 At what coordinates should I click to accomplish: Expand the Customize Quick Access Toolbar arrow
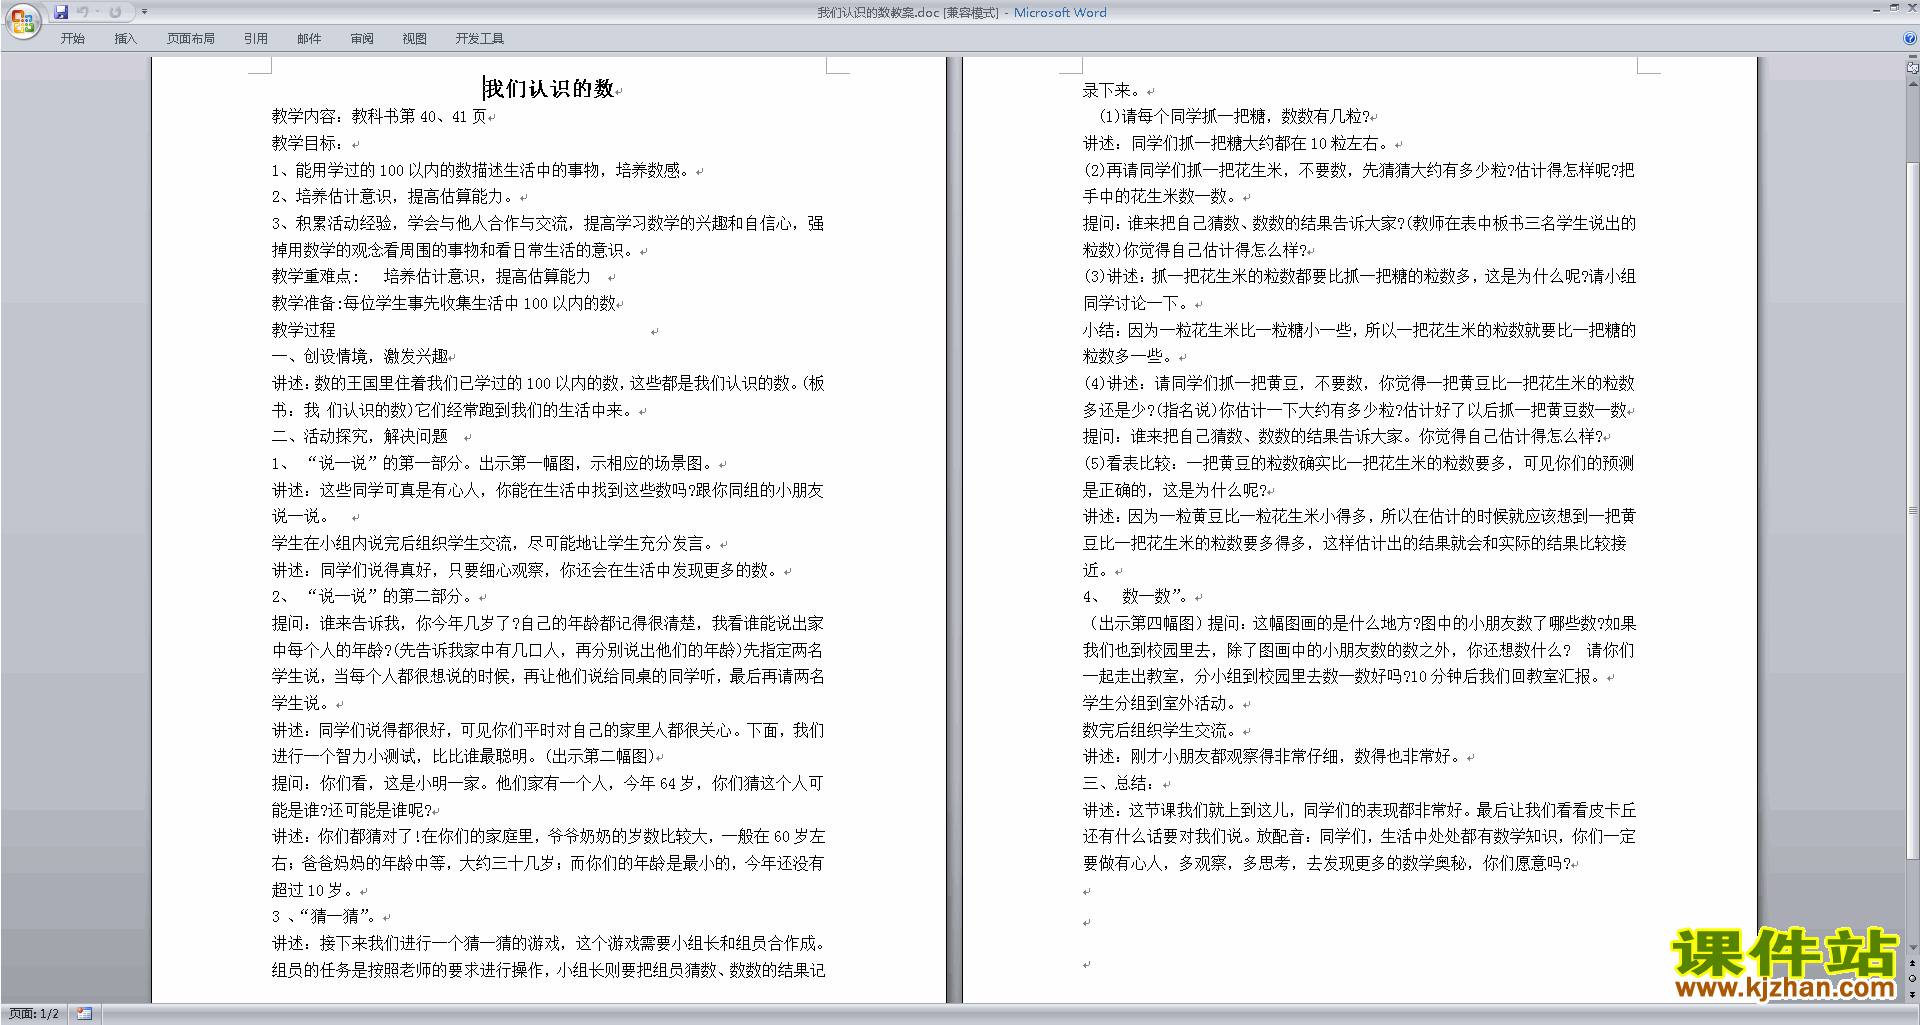point(144,12)
